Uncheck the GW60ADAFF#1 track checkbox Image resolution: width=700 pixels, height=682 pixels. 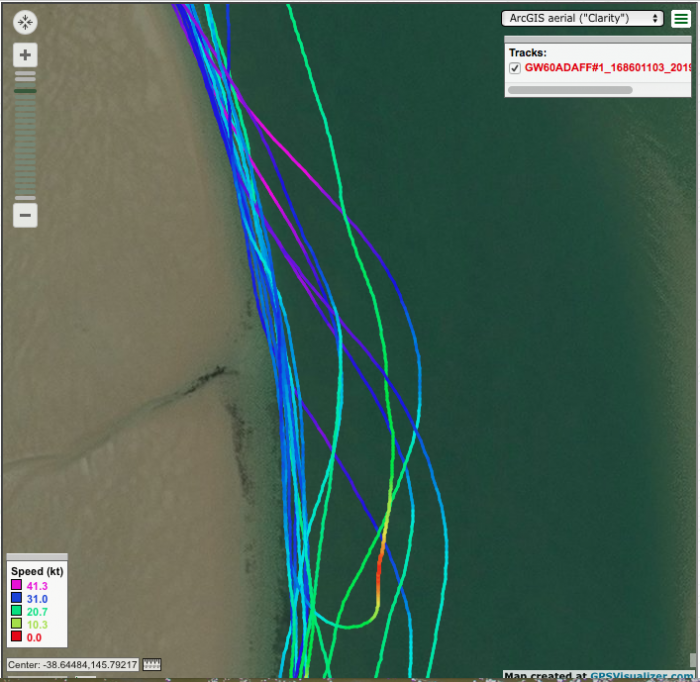pyautogui.click(x=515, y=68)
